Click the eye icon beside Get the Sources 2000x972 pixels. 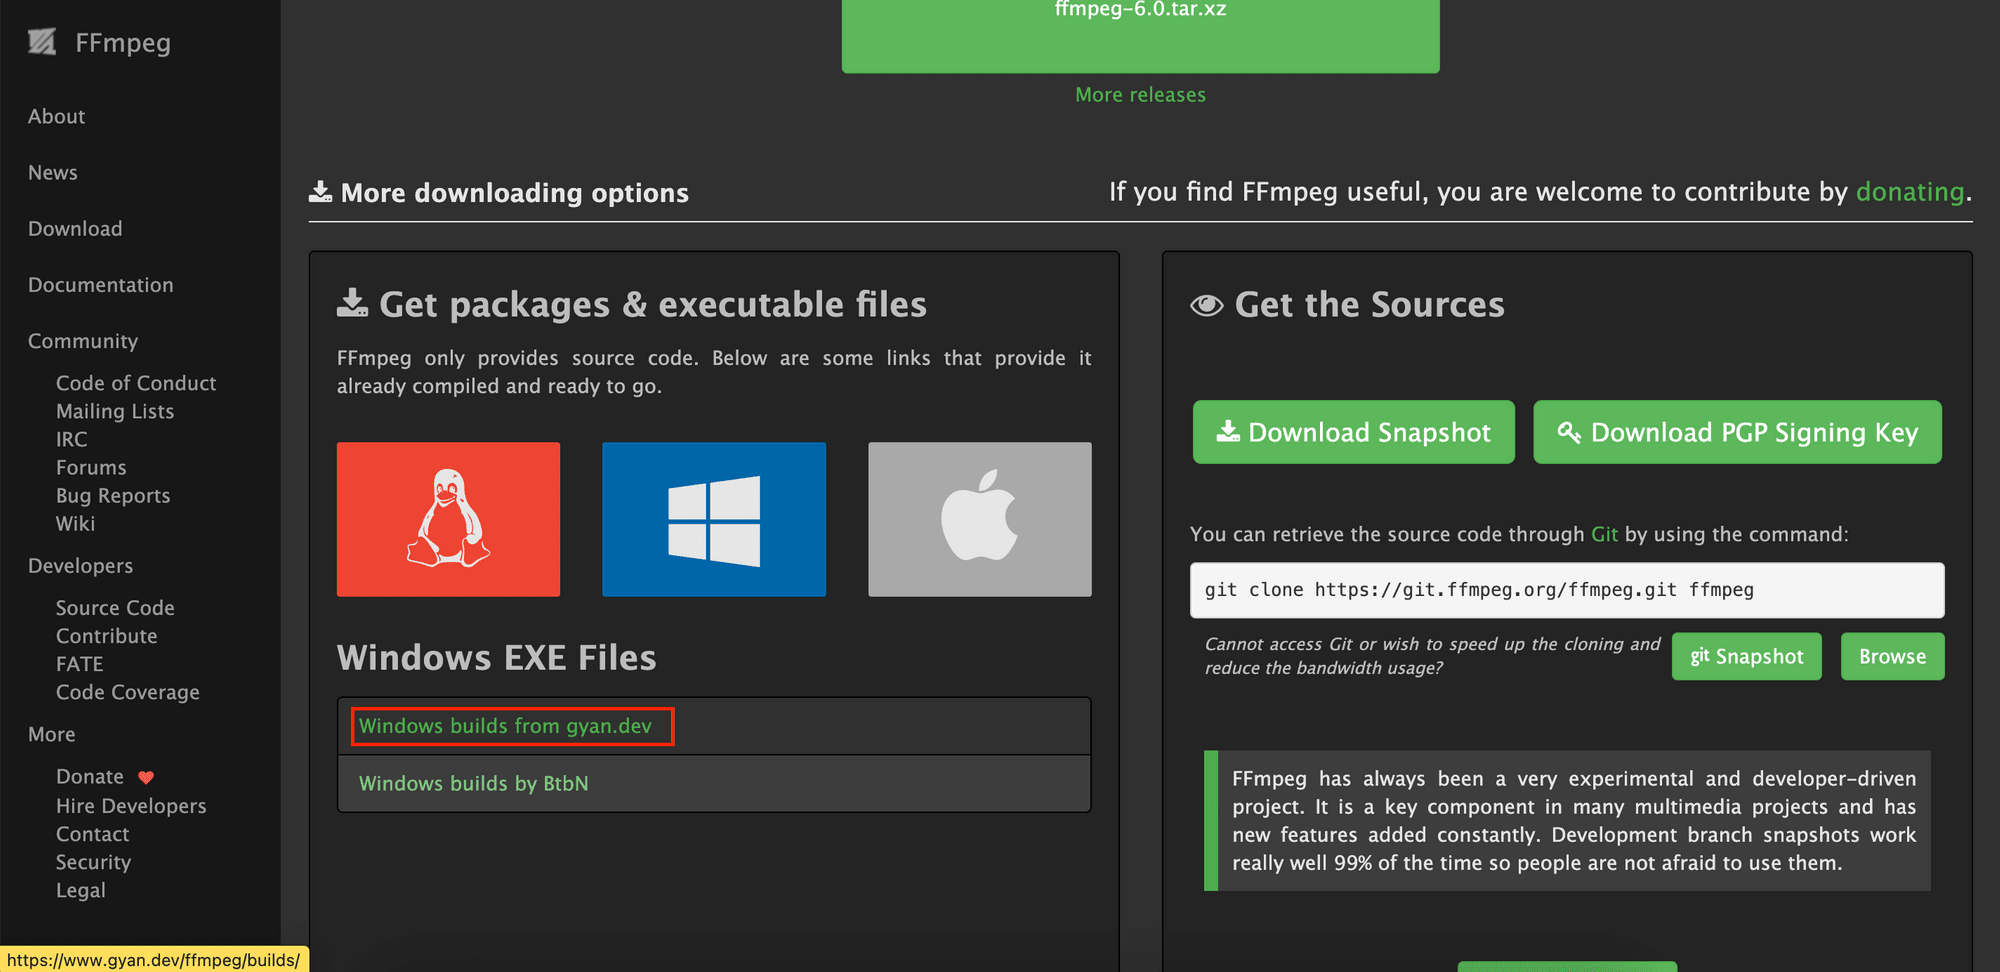pos(1209,304)
